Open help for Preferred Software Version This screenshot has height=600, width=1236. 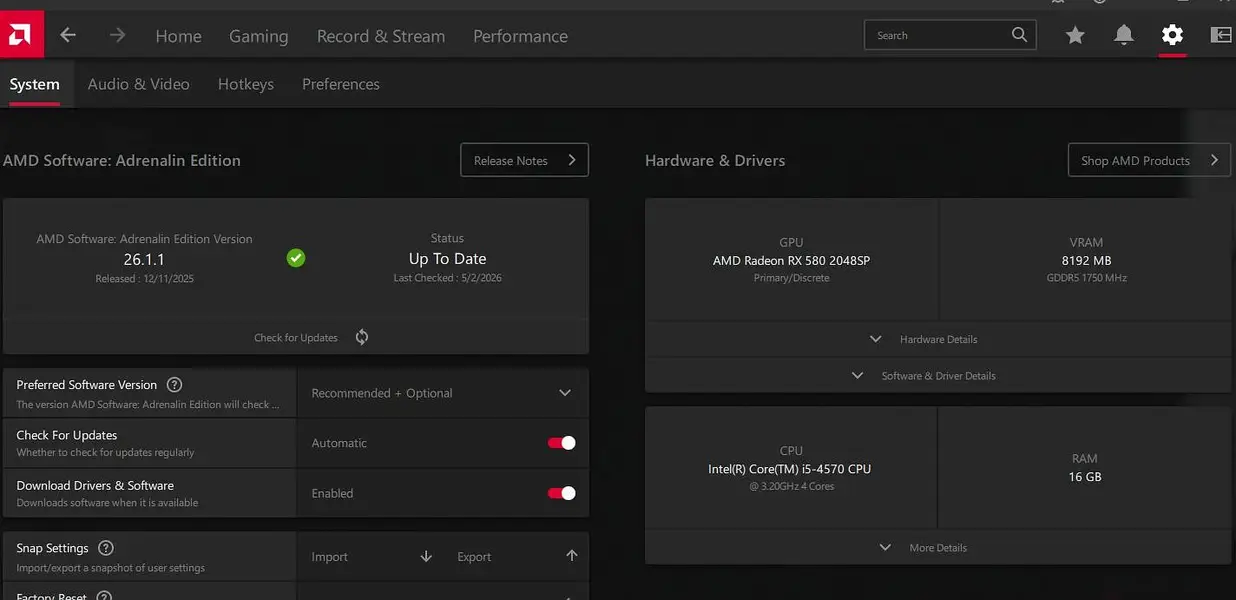click(174, 385)
